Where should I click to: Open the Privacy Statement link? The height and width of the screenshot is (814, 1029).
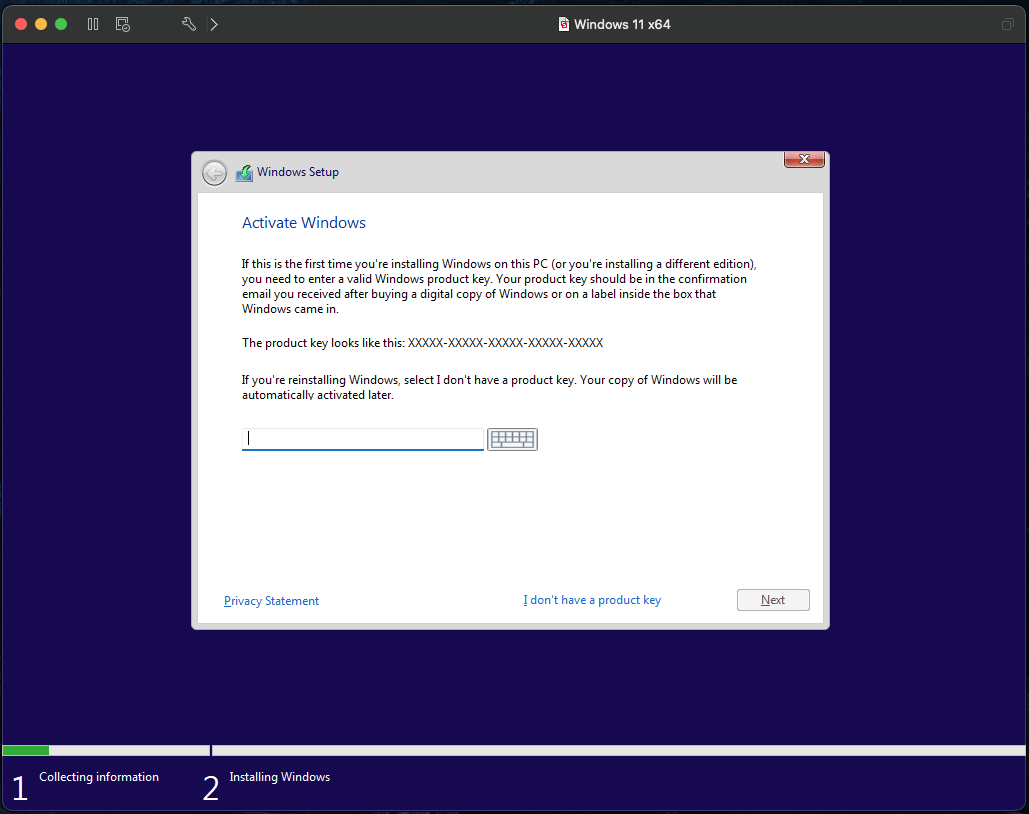(x=271, y=601)
